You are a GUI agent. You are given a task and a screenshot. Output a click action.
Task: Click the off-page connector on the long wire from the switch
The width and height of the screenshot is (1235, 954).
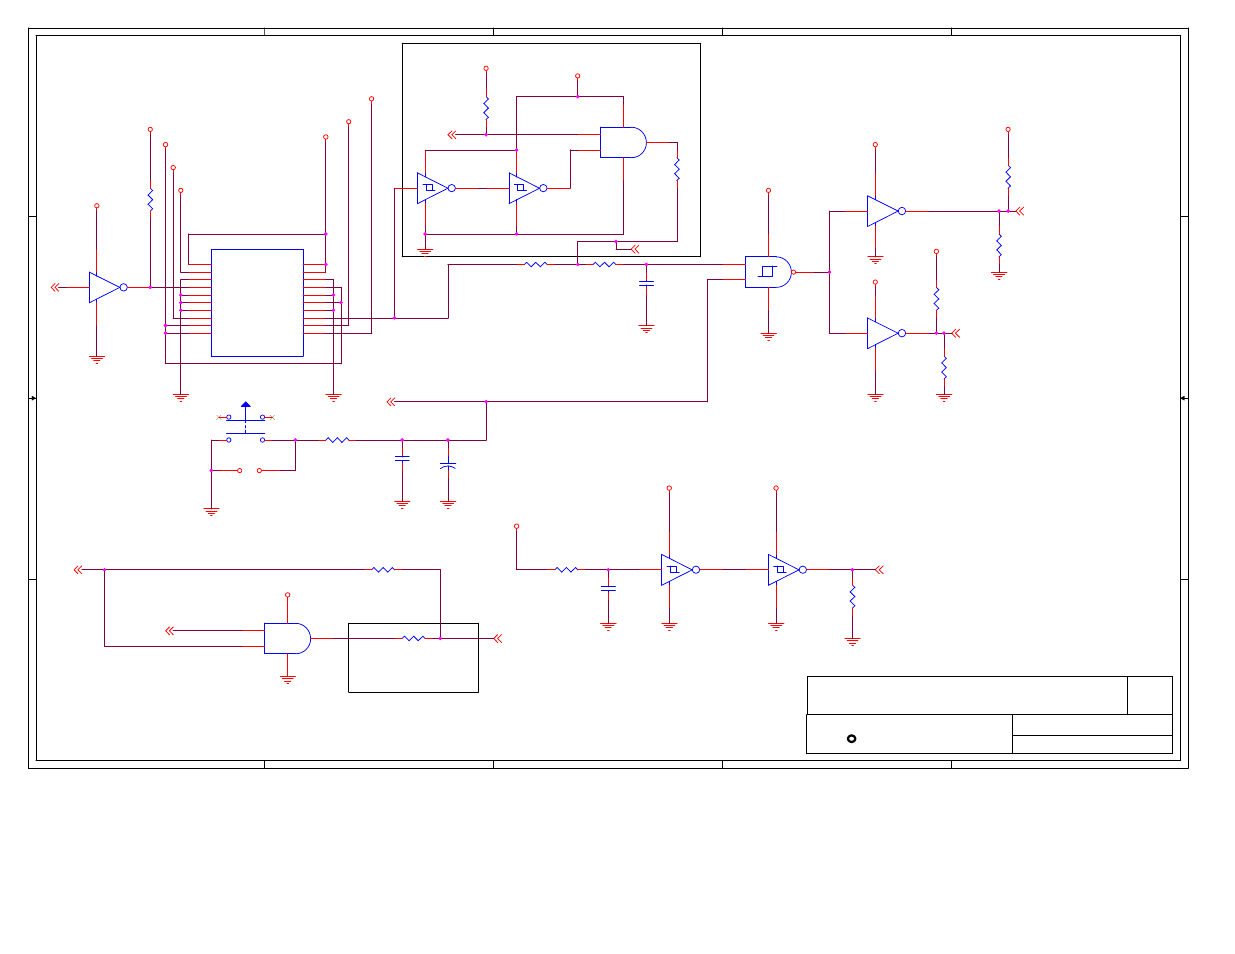pyautogui.click(x=391, y=402)
